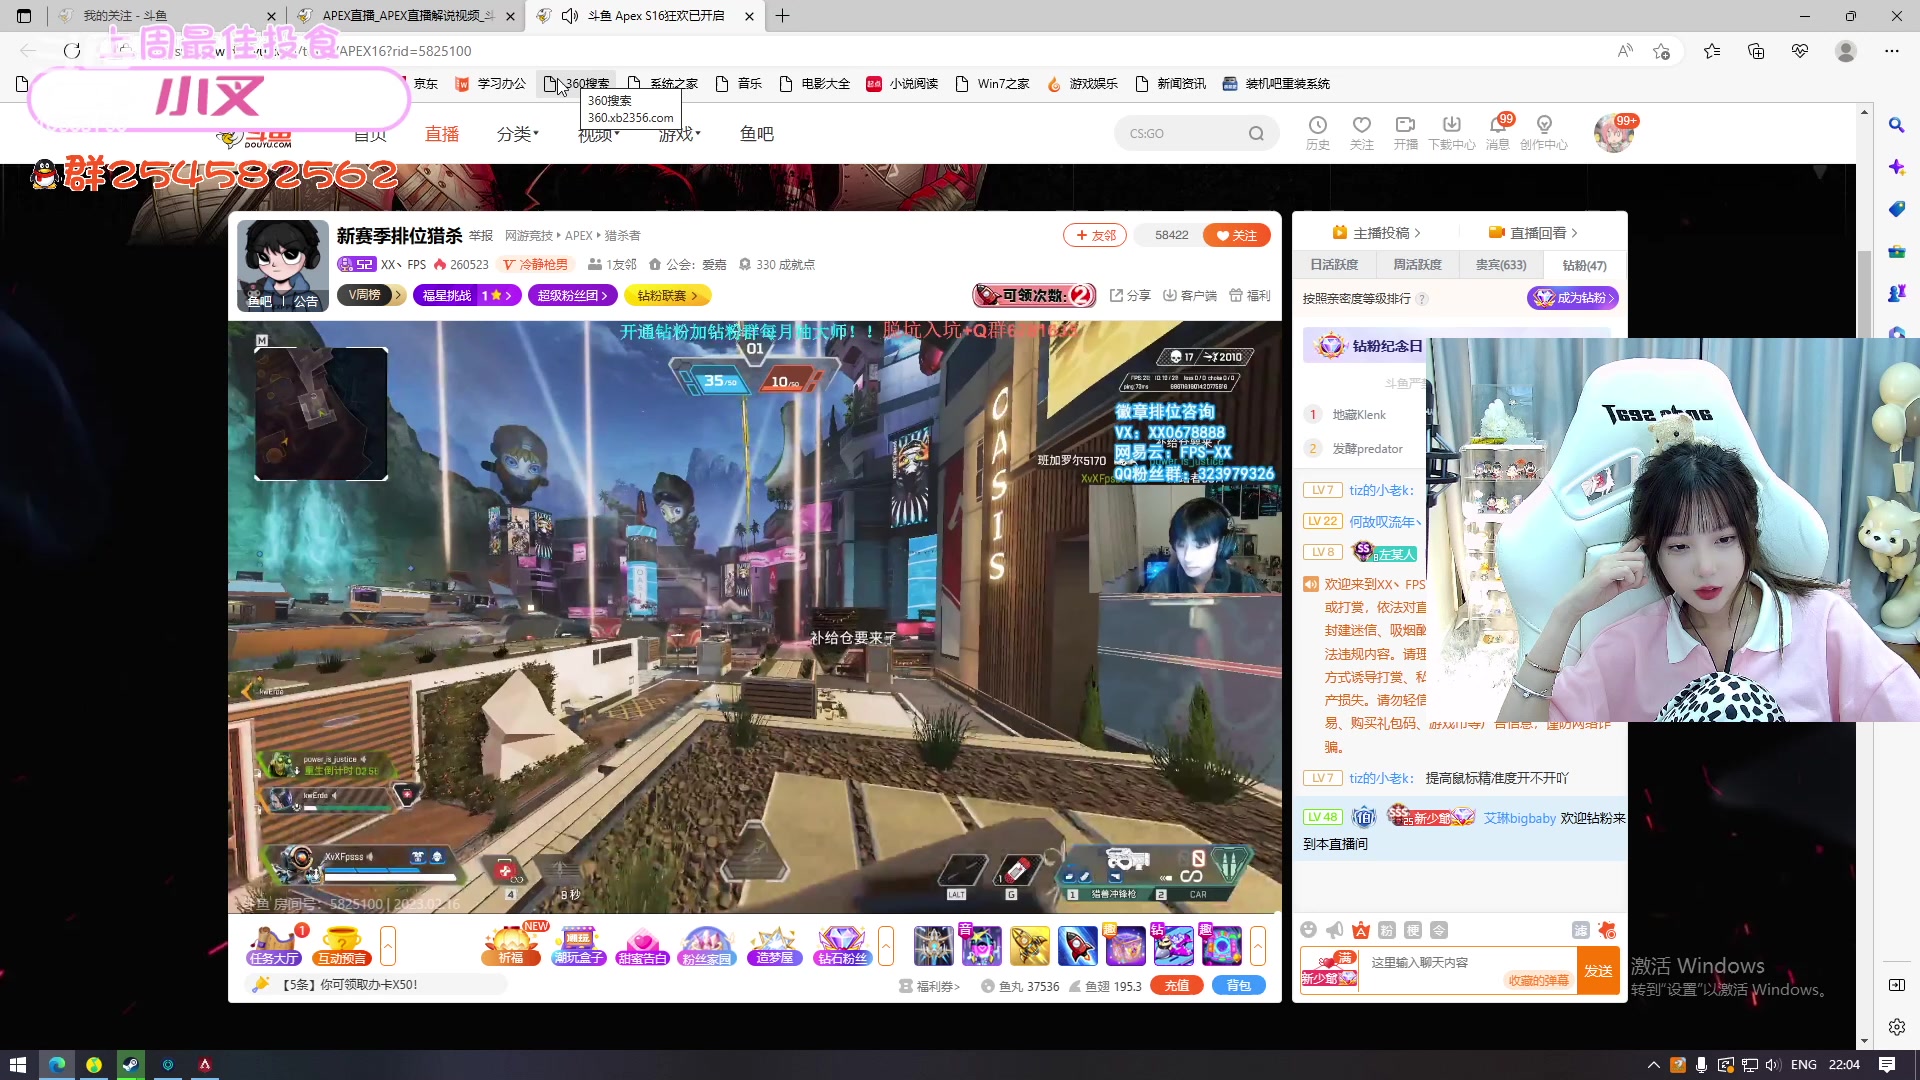Image resolution: width=1920 pixels, height=1080 pixels.
Task: Toggle the red A danmaku style button
Action: [x=1361, y=930]
